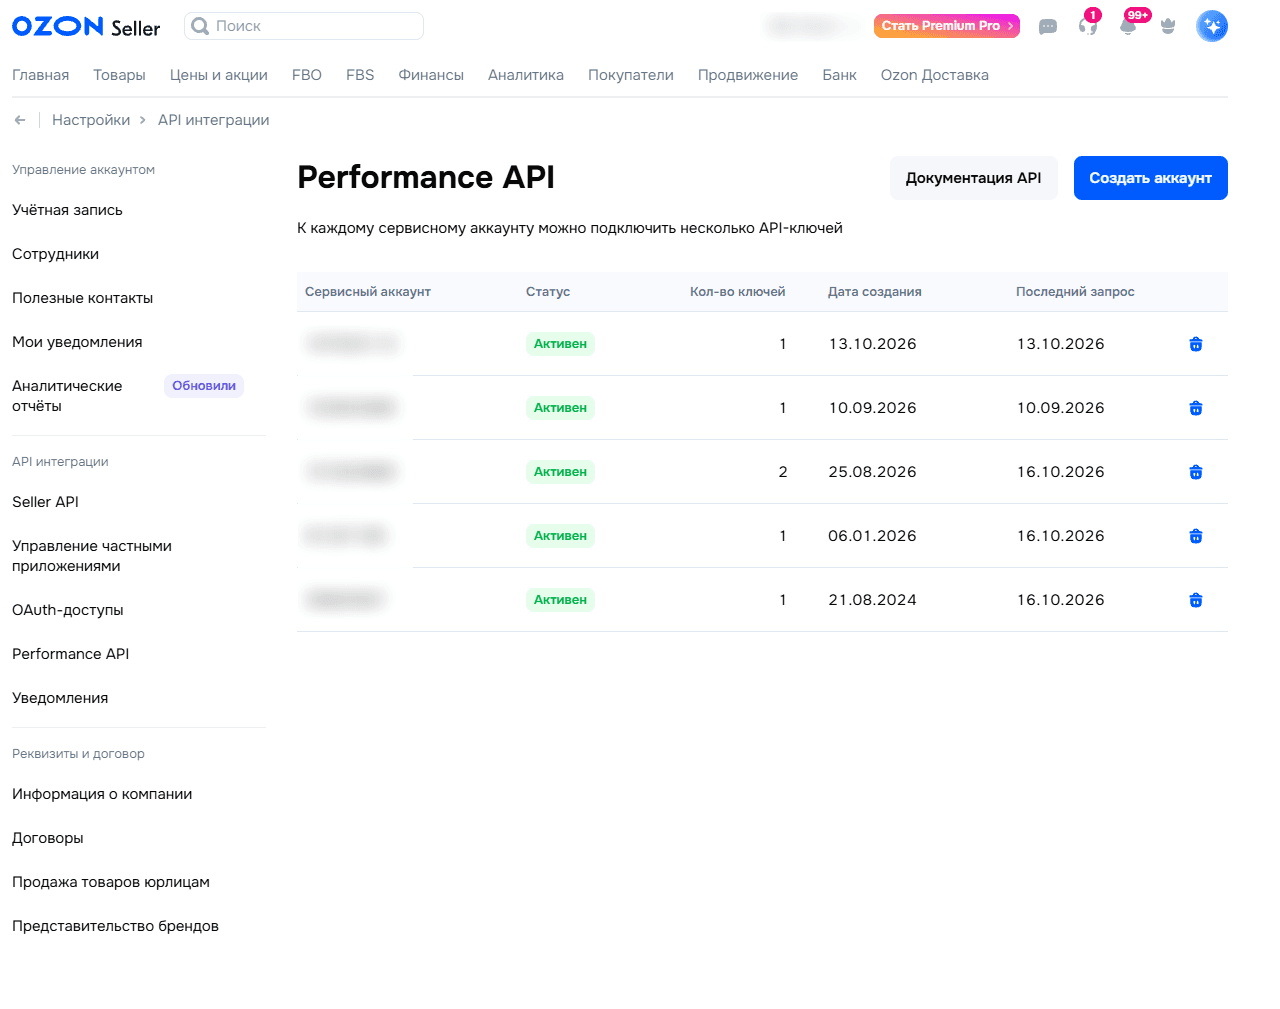Screen dimensions: 1280x1009
Task: Open the FBO menu
Action: (307, 75)
